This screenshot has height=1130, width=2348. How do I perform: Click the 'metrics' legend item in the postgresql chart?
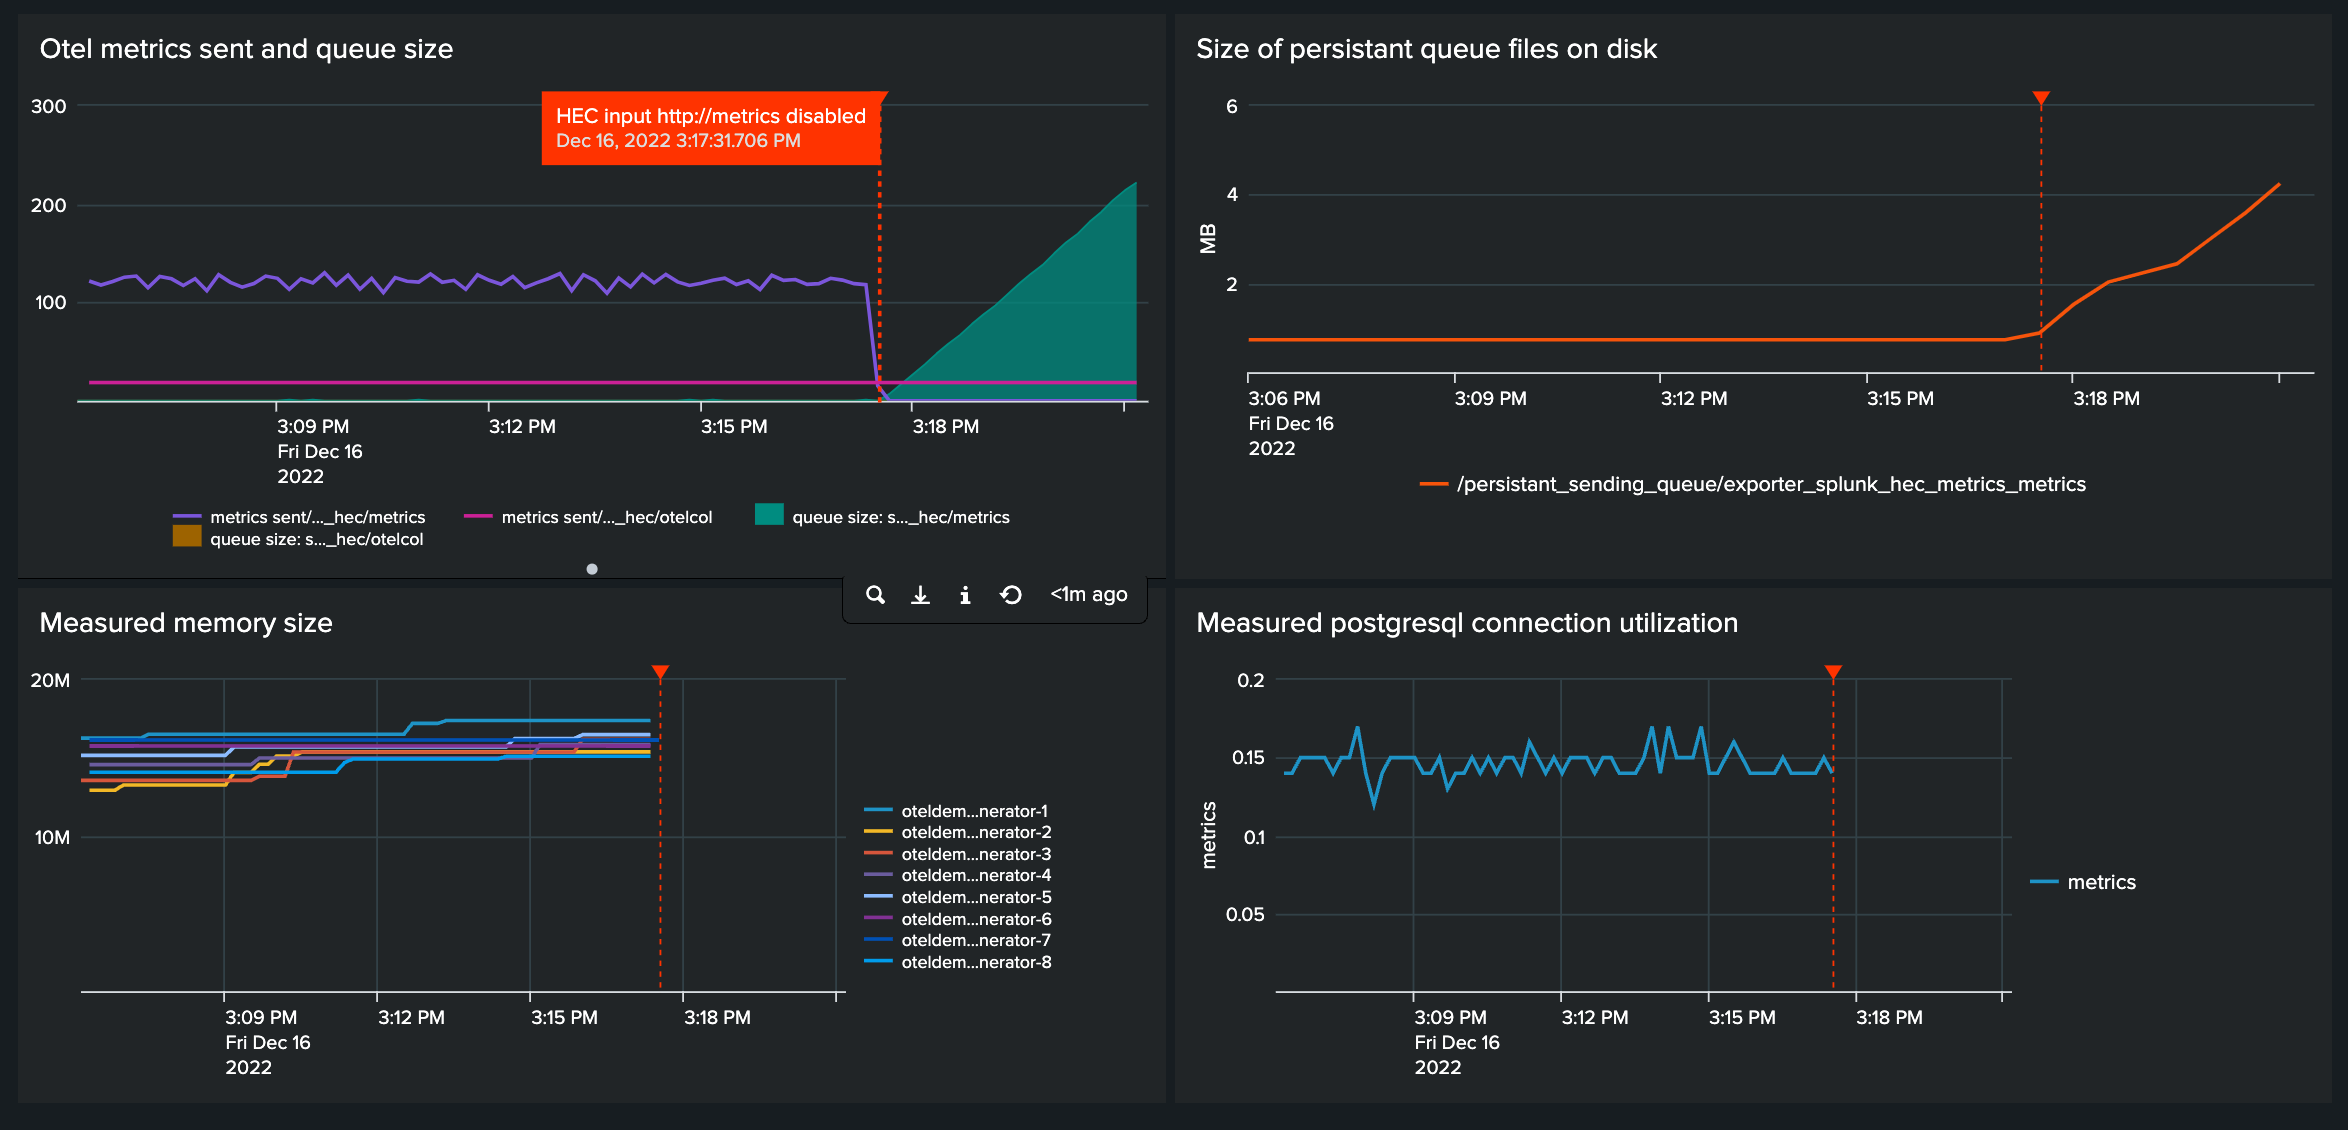point(2100,882)
